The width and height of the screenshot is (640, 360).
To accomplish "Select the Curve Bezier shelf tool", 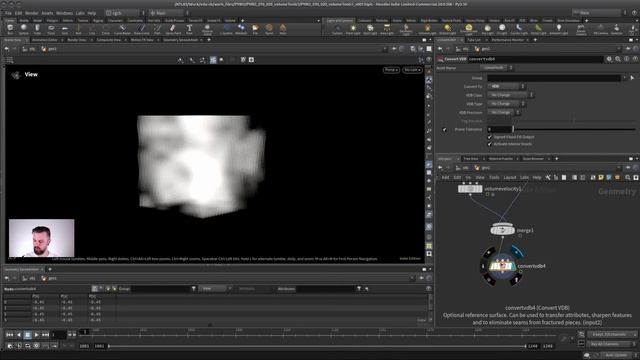I will pyautogui.click(x=122, y=29).
